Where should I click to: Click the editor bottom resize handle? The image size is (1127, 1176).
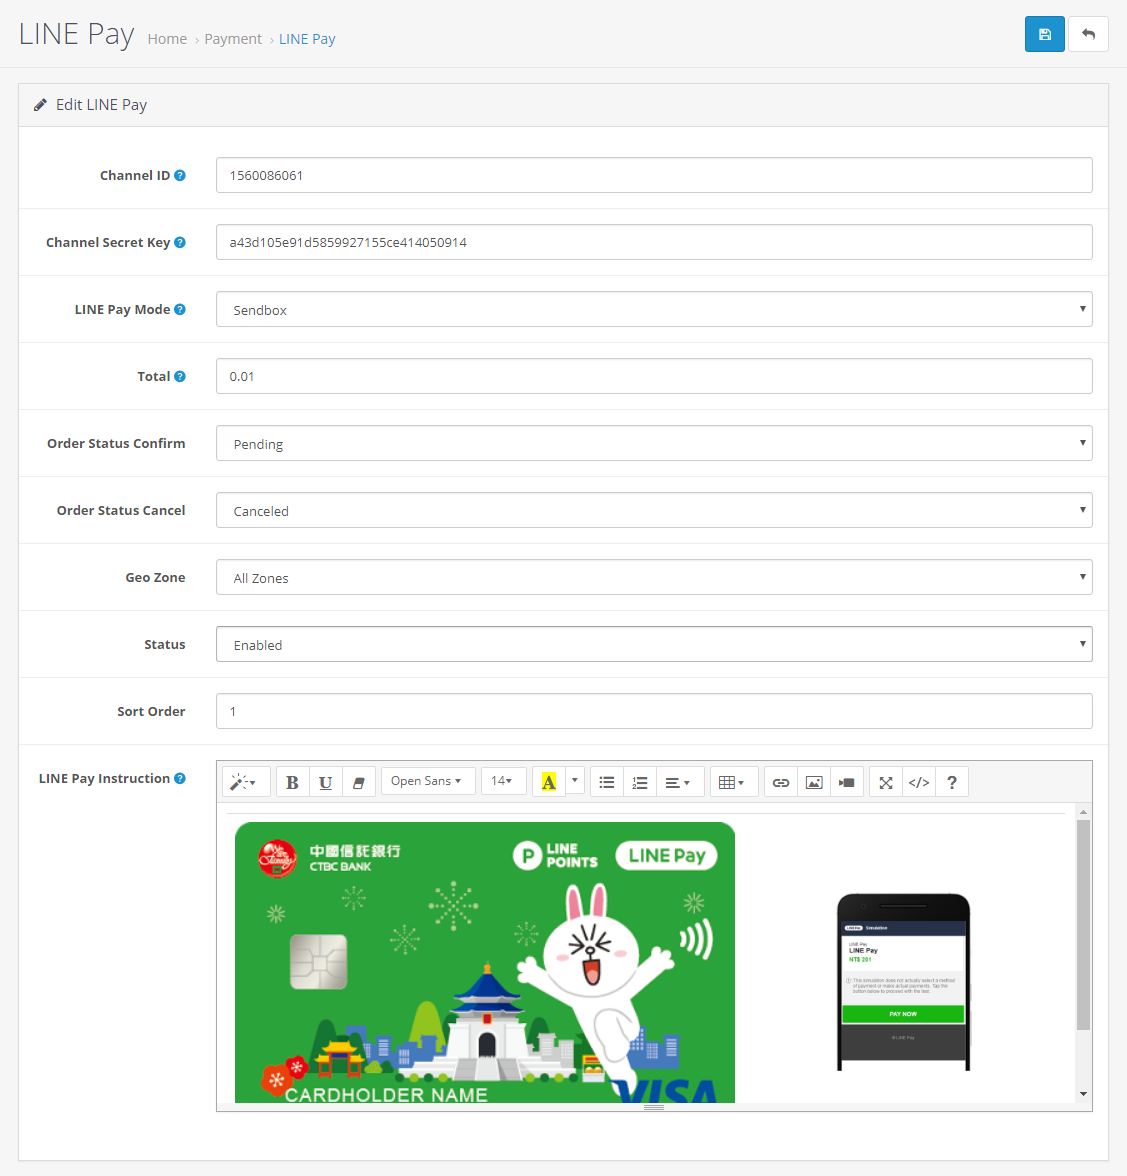[654, 1107]
